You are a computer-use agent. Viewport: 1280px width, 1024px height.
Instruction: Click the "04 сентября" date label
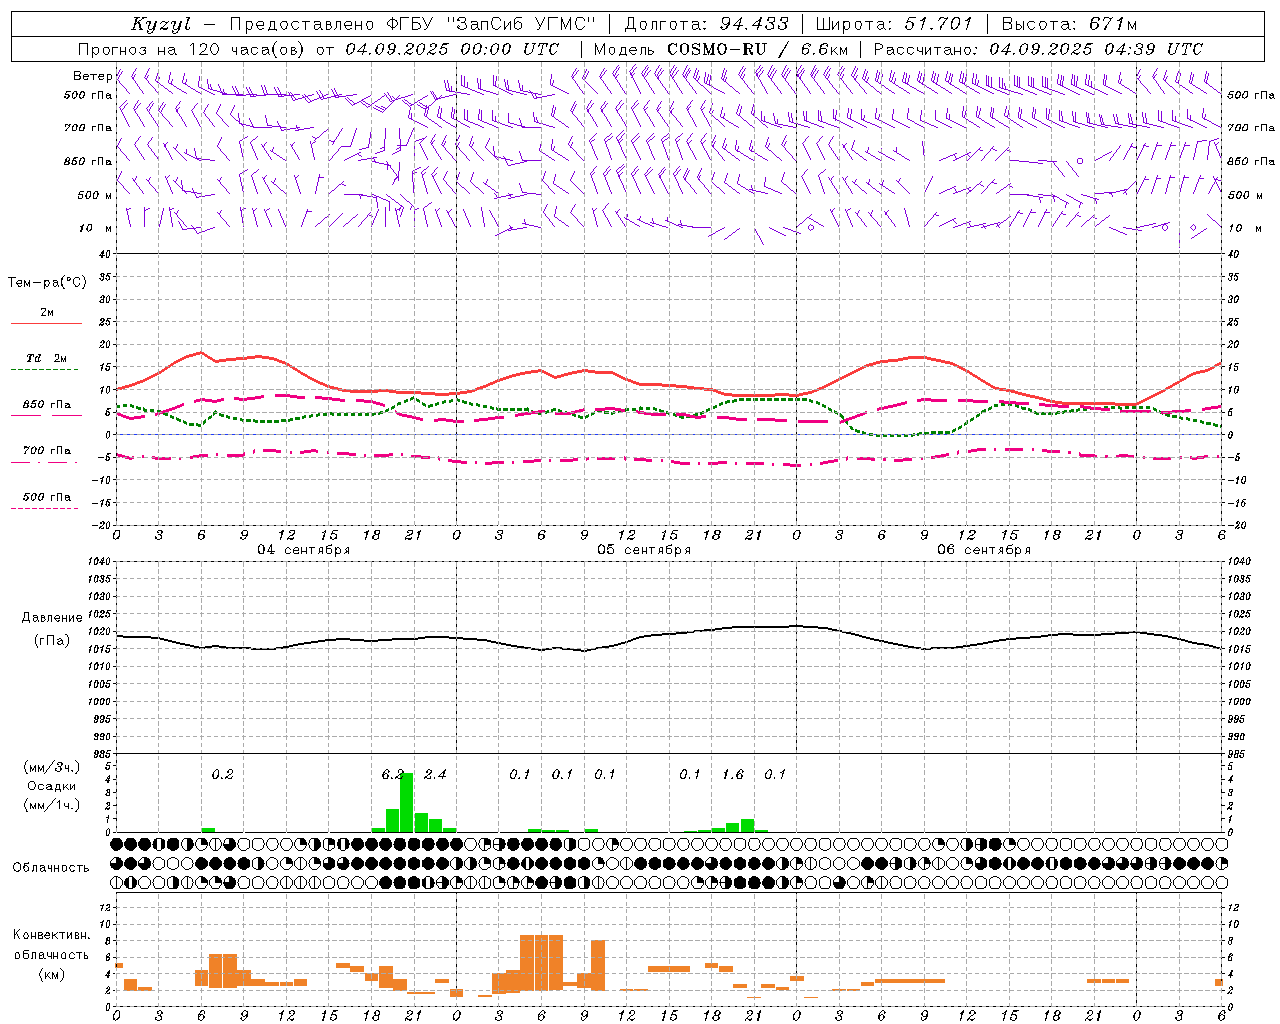tap(304, 550)
